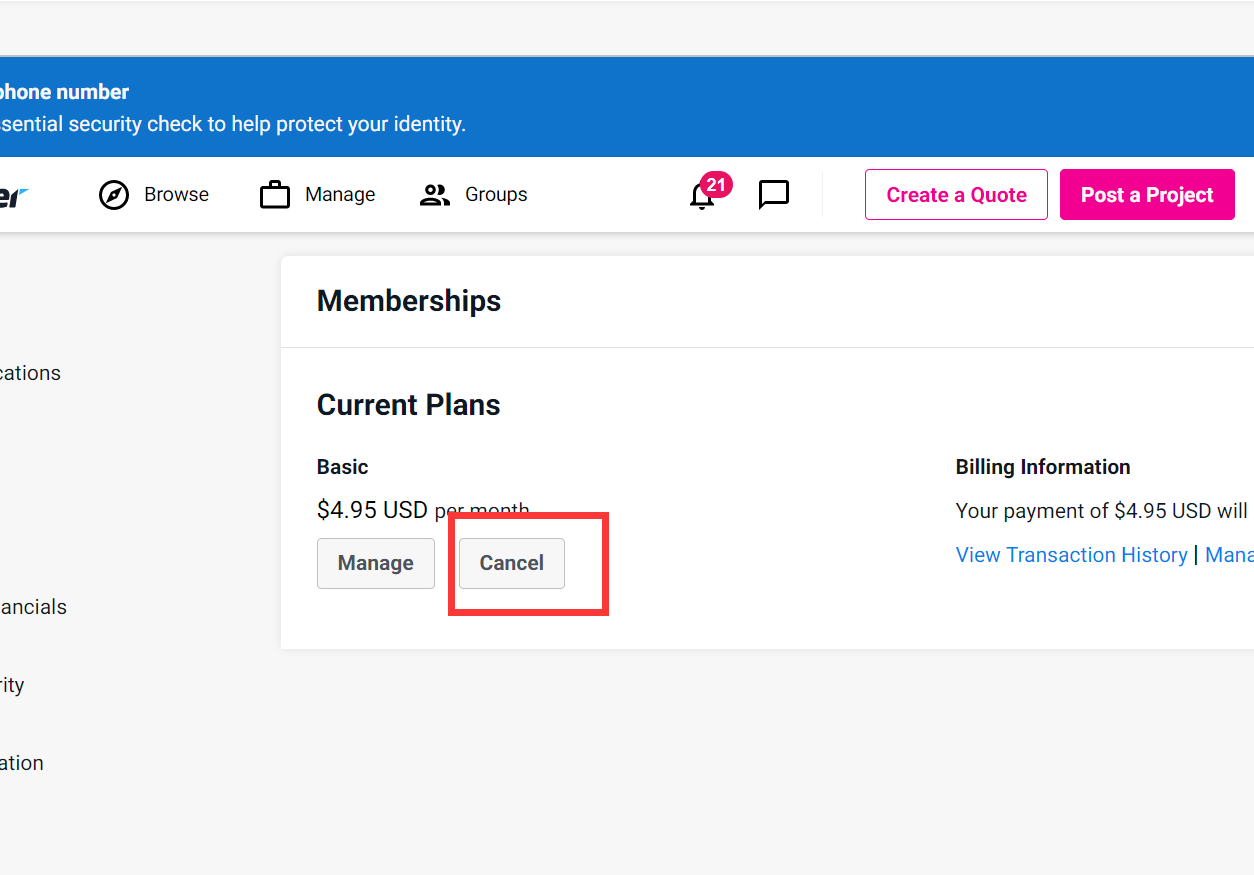Open the notifications bell

click(702, 197)
